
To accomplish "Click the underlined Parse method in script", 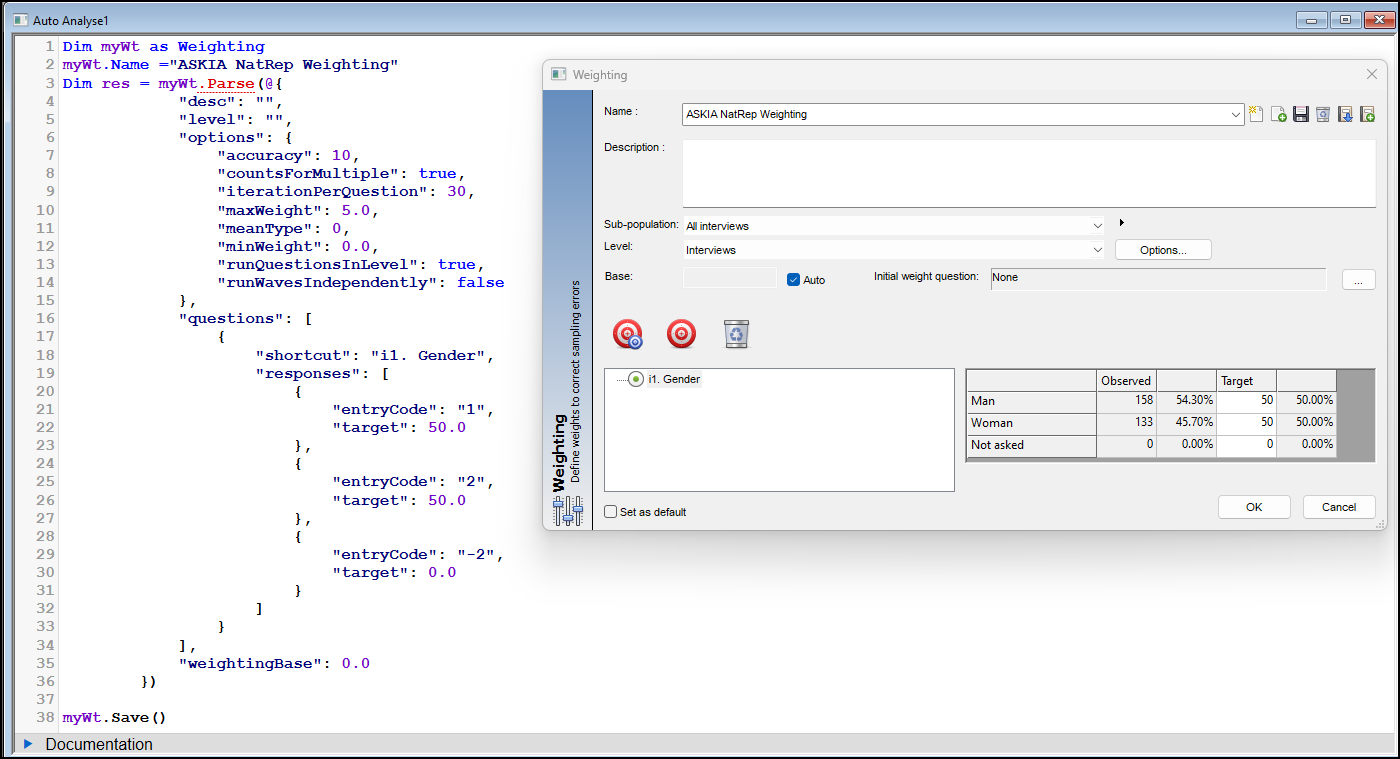I will click(230, 84).
